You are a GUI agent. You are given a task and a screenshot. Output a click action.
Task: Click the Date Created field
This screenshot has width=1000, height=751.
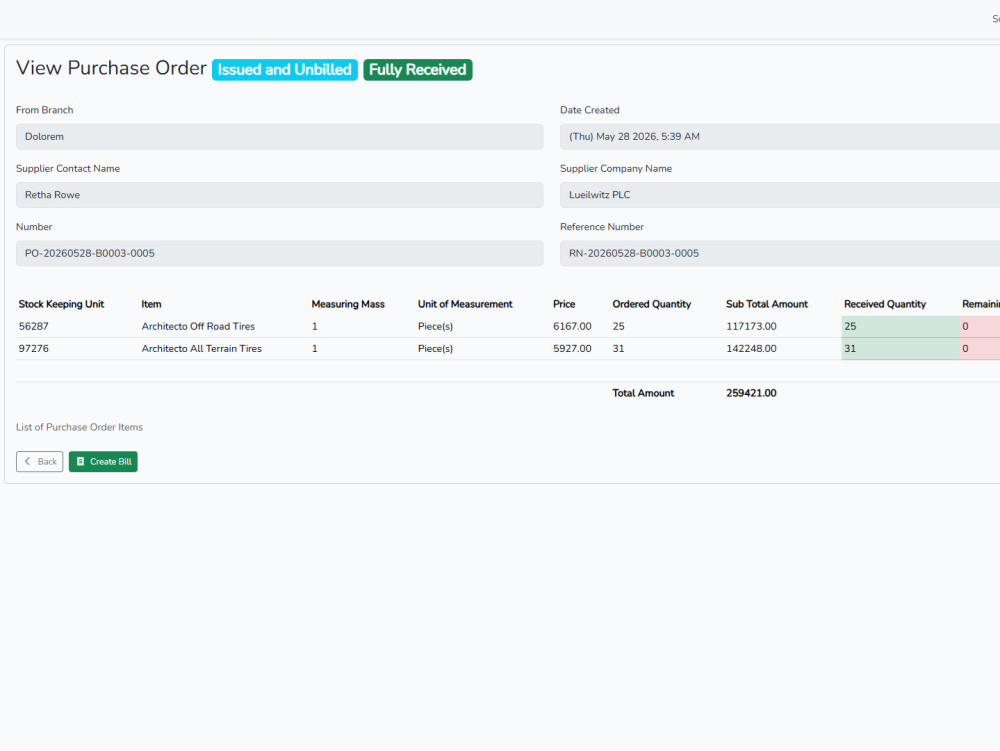780,136
